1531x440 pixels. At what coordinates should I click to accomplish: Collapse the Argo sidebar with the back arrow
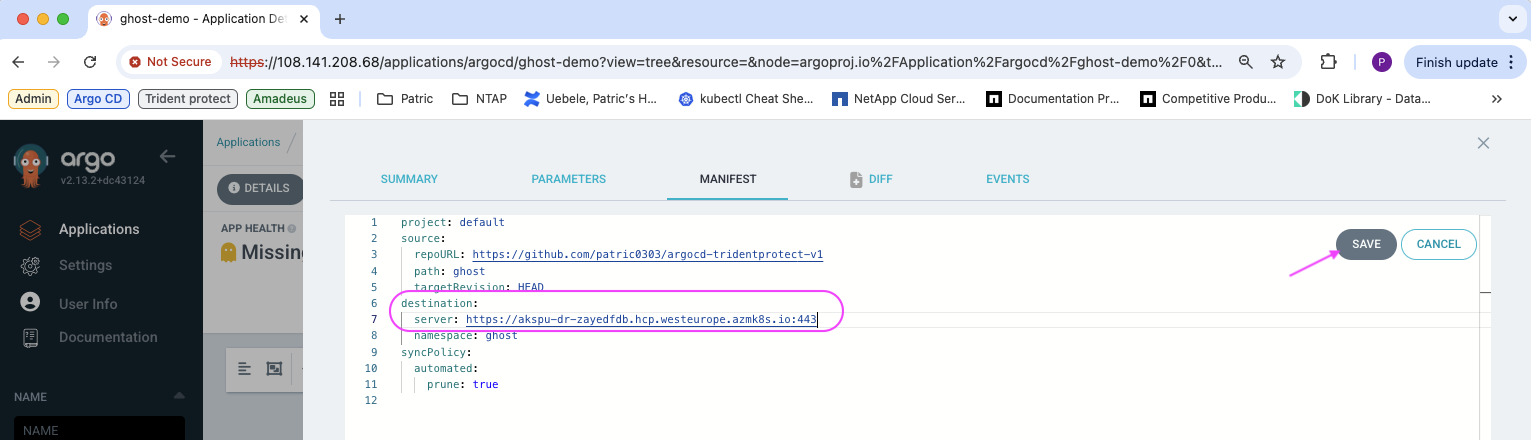(168, 156)
